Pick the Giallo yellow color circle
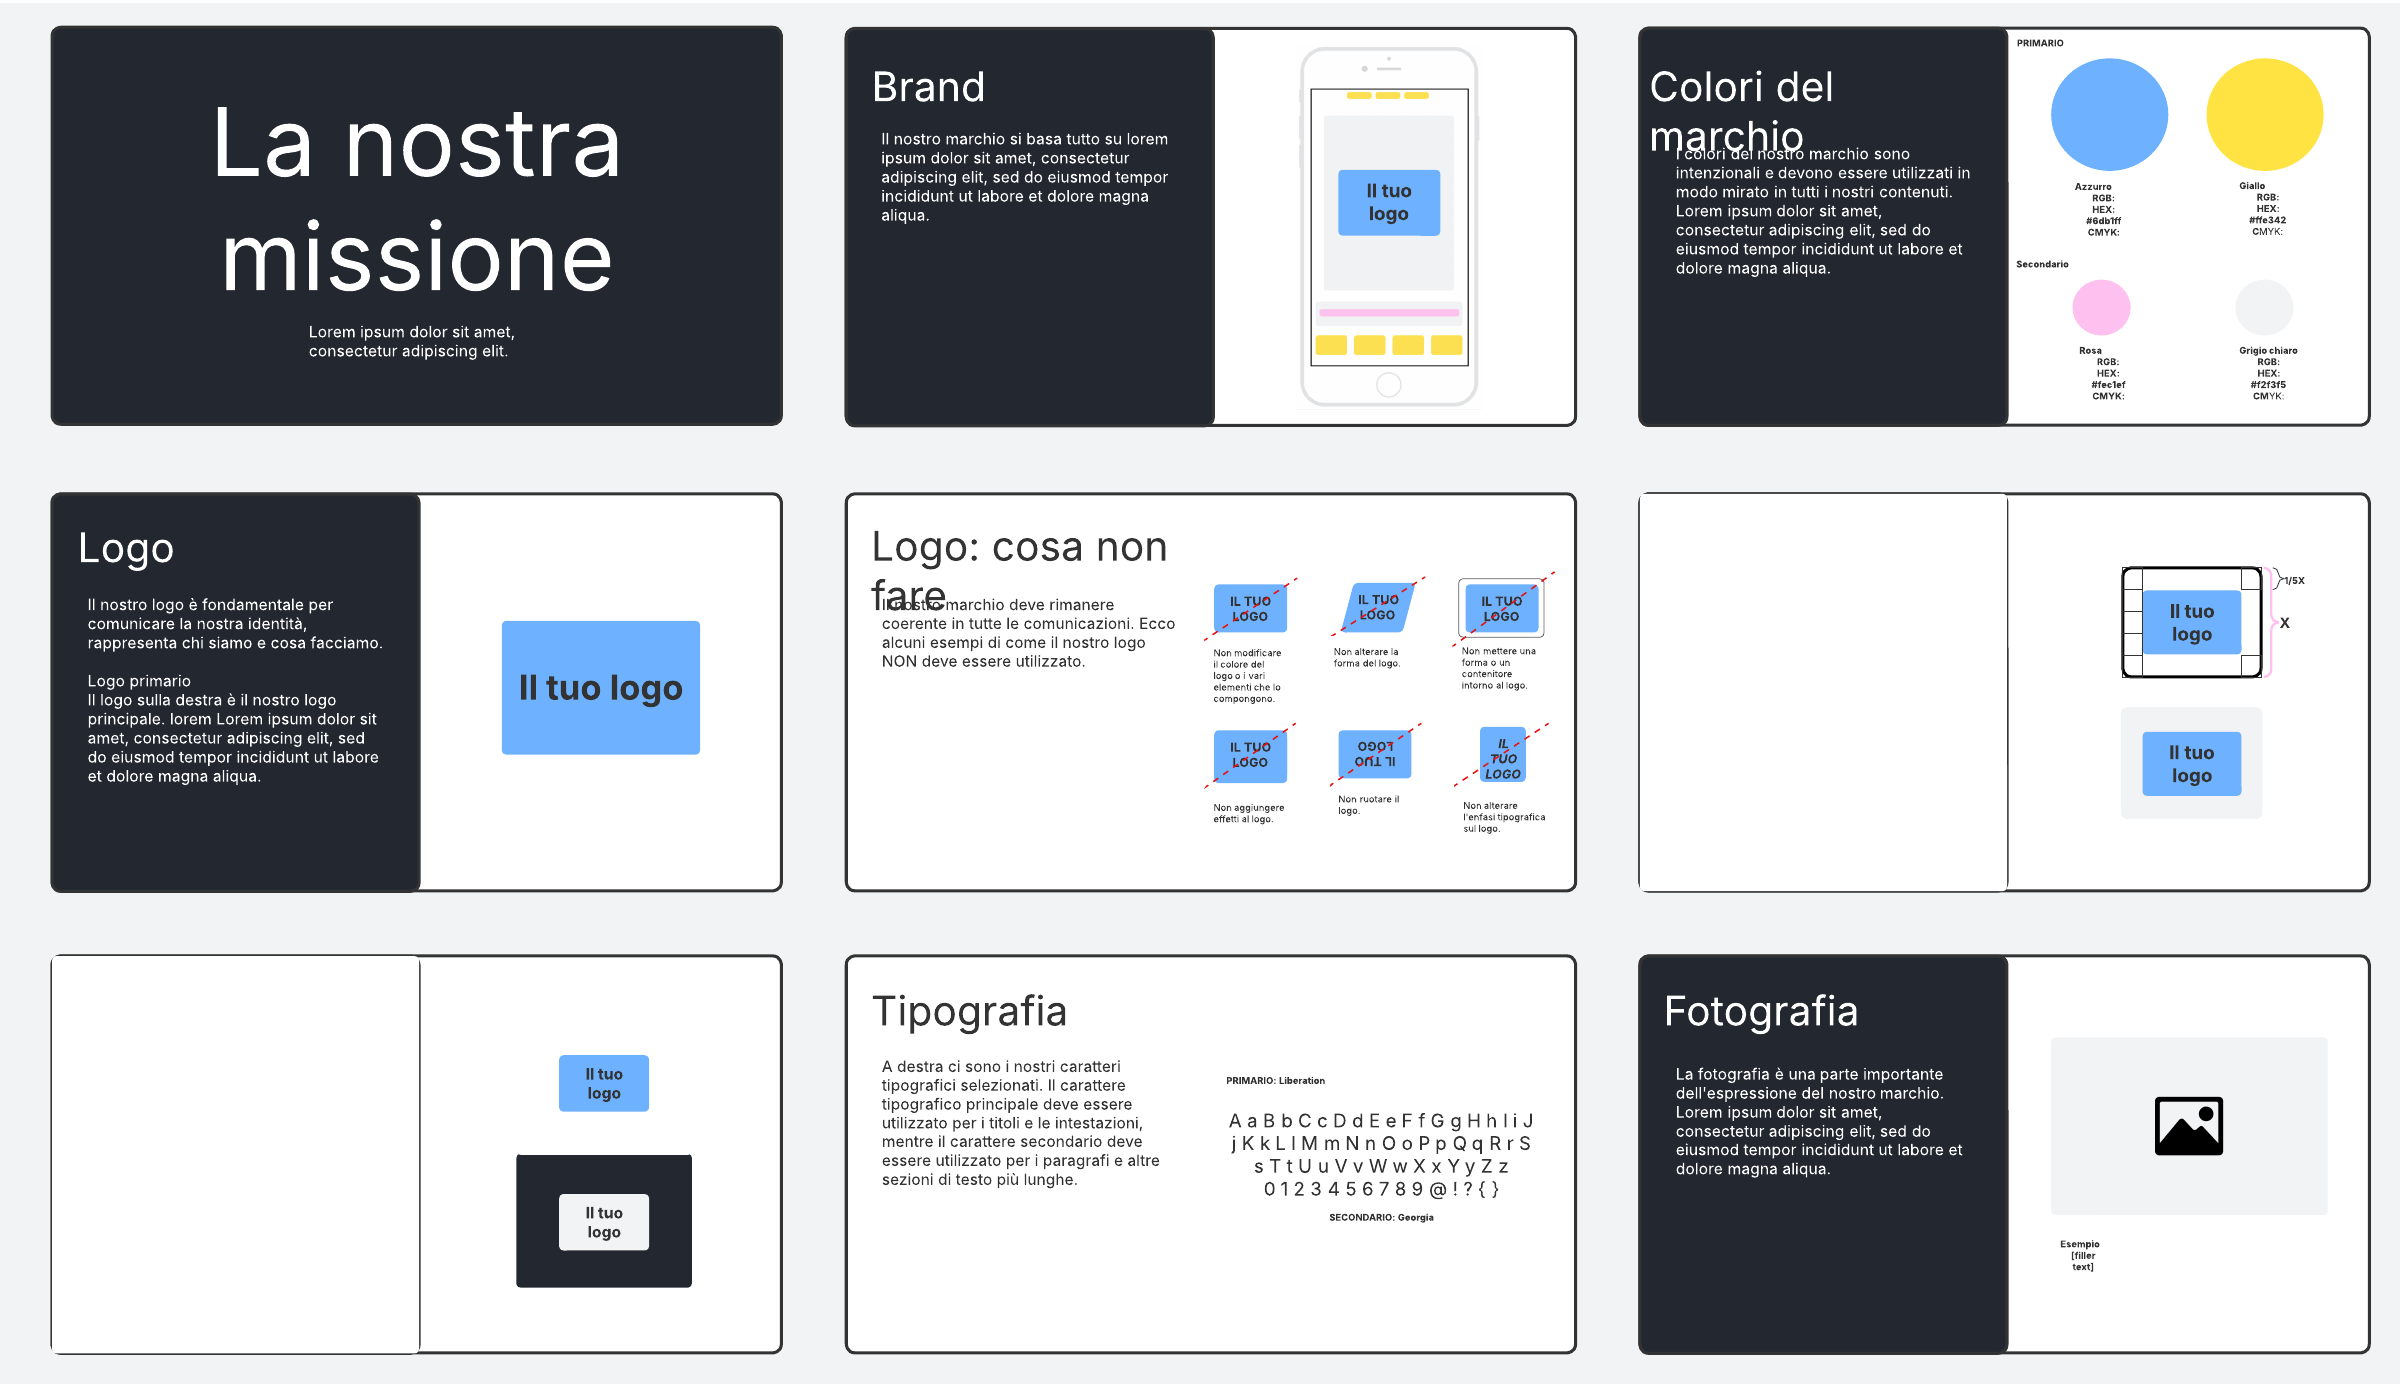 [2264, 115]
